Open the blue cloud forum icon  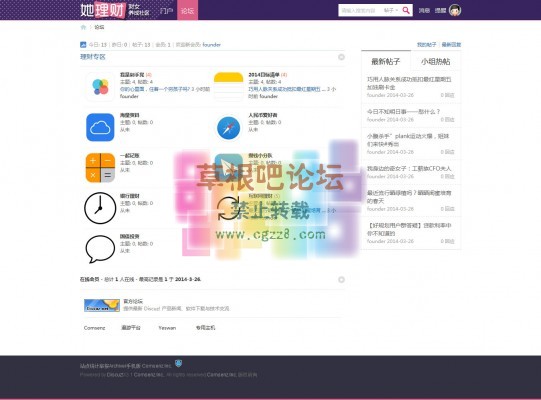pyautogui.click(x=100, y=127)
